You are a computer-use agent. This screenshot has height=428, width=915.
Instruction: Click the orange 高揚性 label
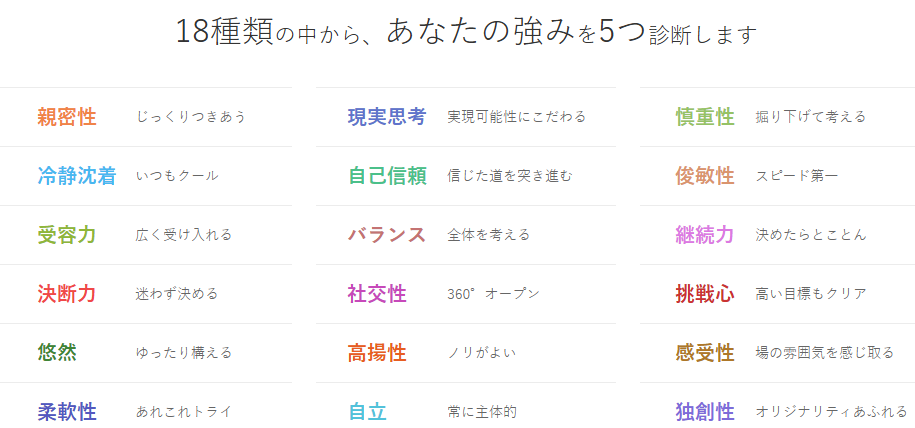[377, 352]
